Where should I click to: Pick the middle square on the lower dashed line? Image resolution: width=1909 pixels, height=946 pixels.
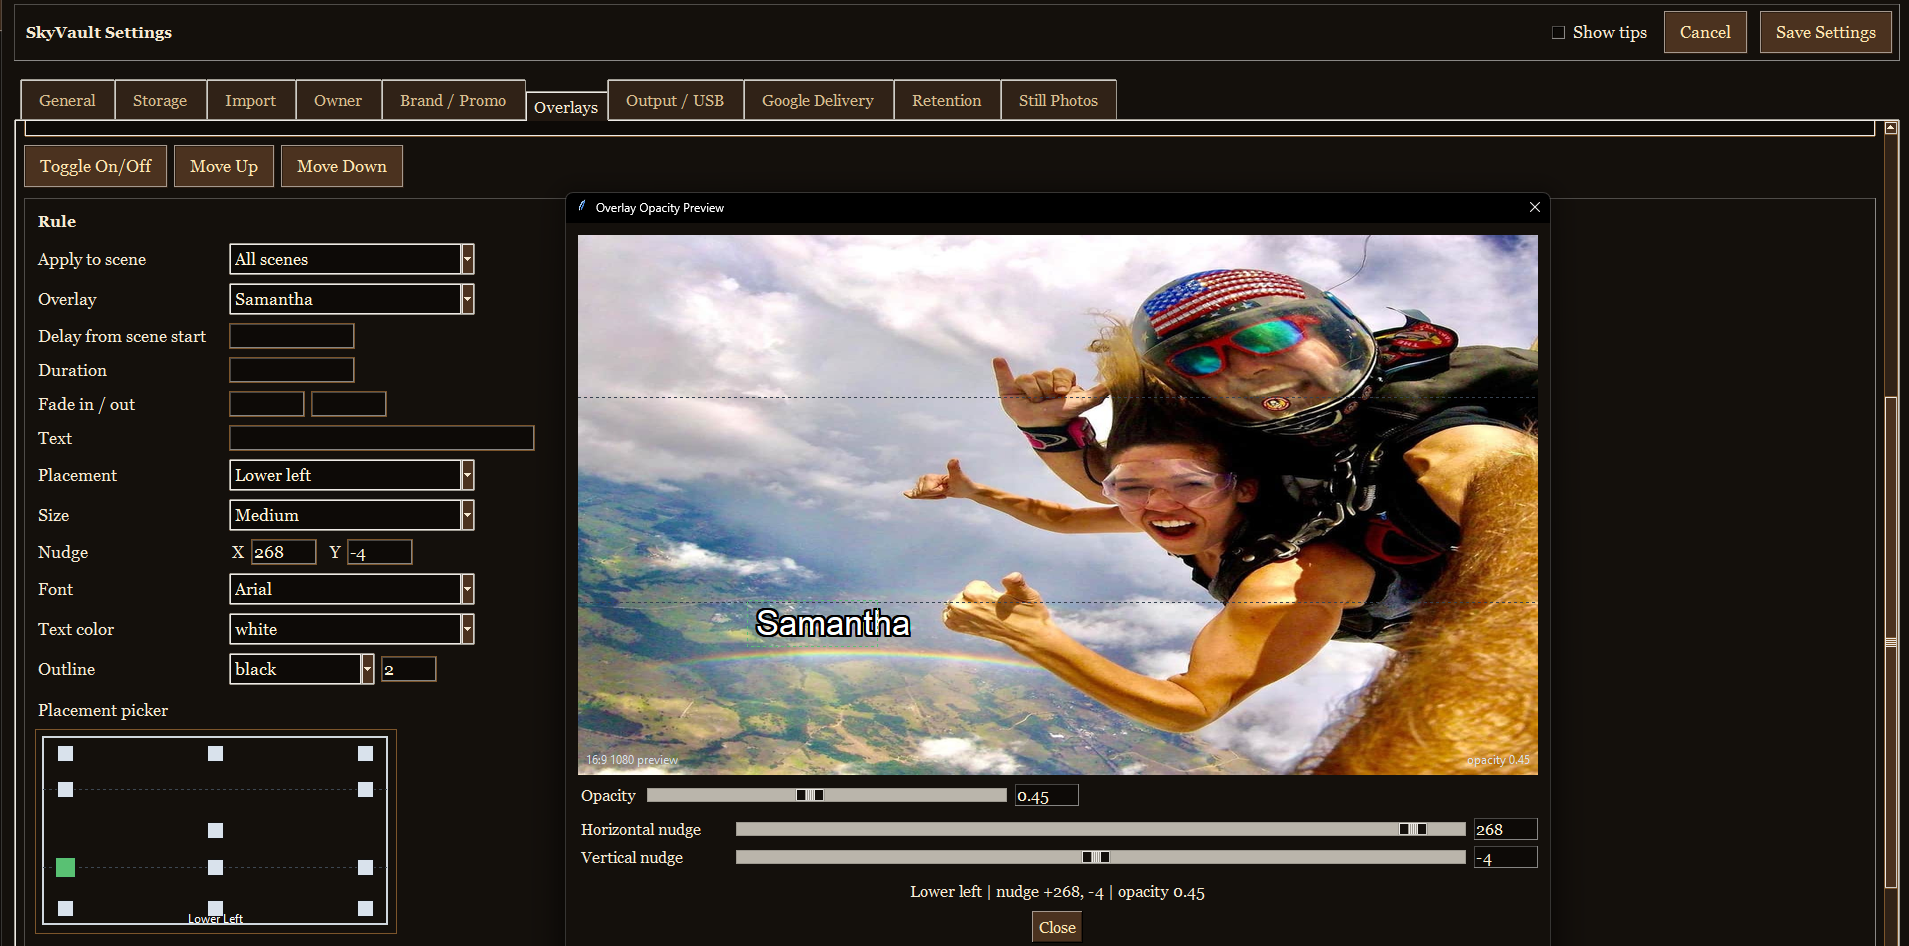point(215,867)
